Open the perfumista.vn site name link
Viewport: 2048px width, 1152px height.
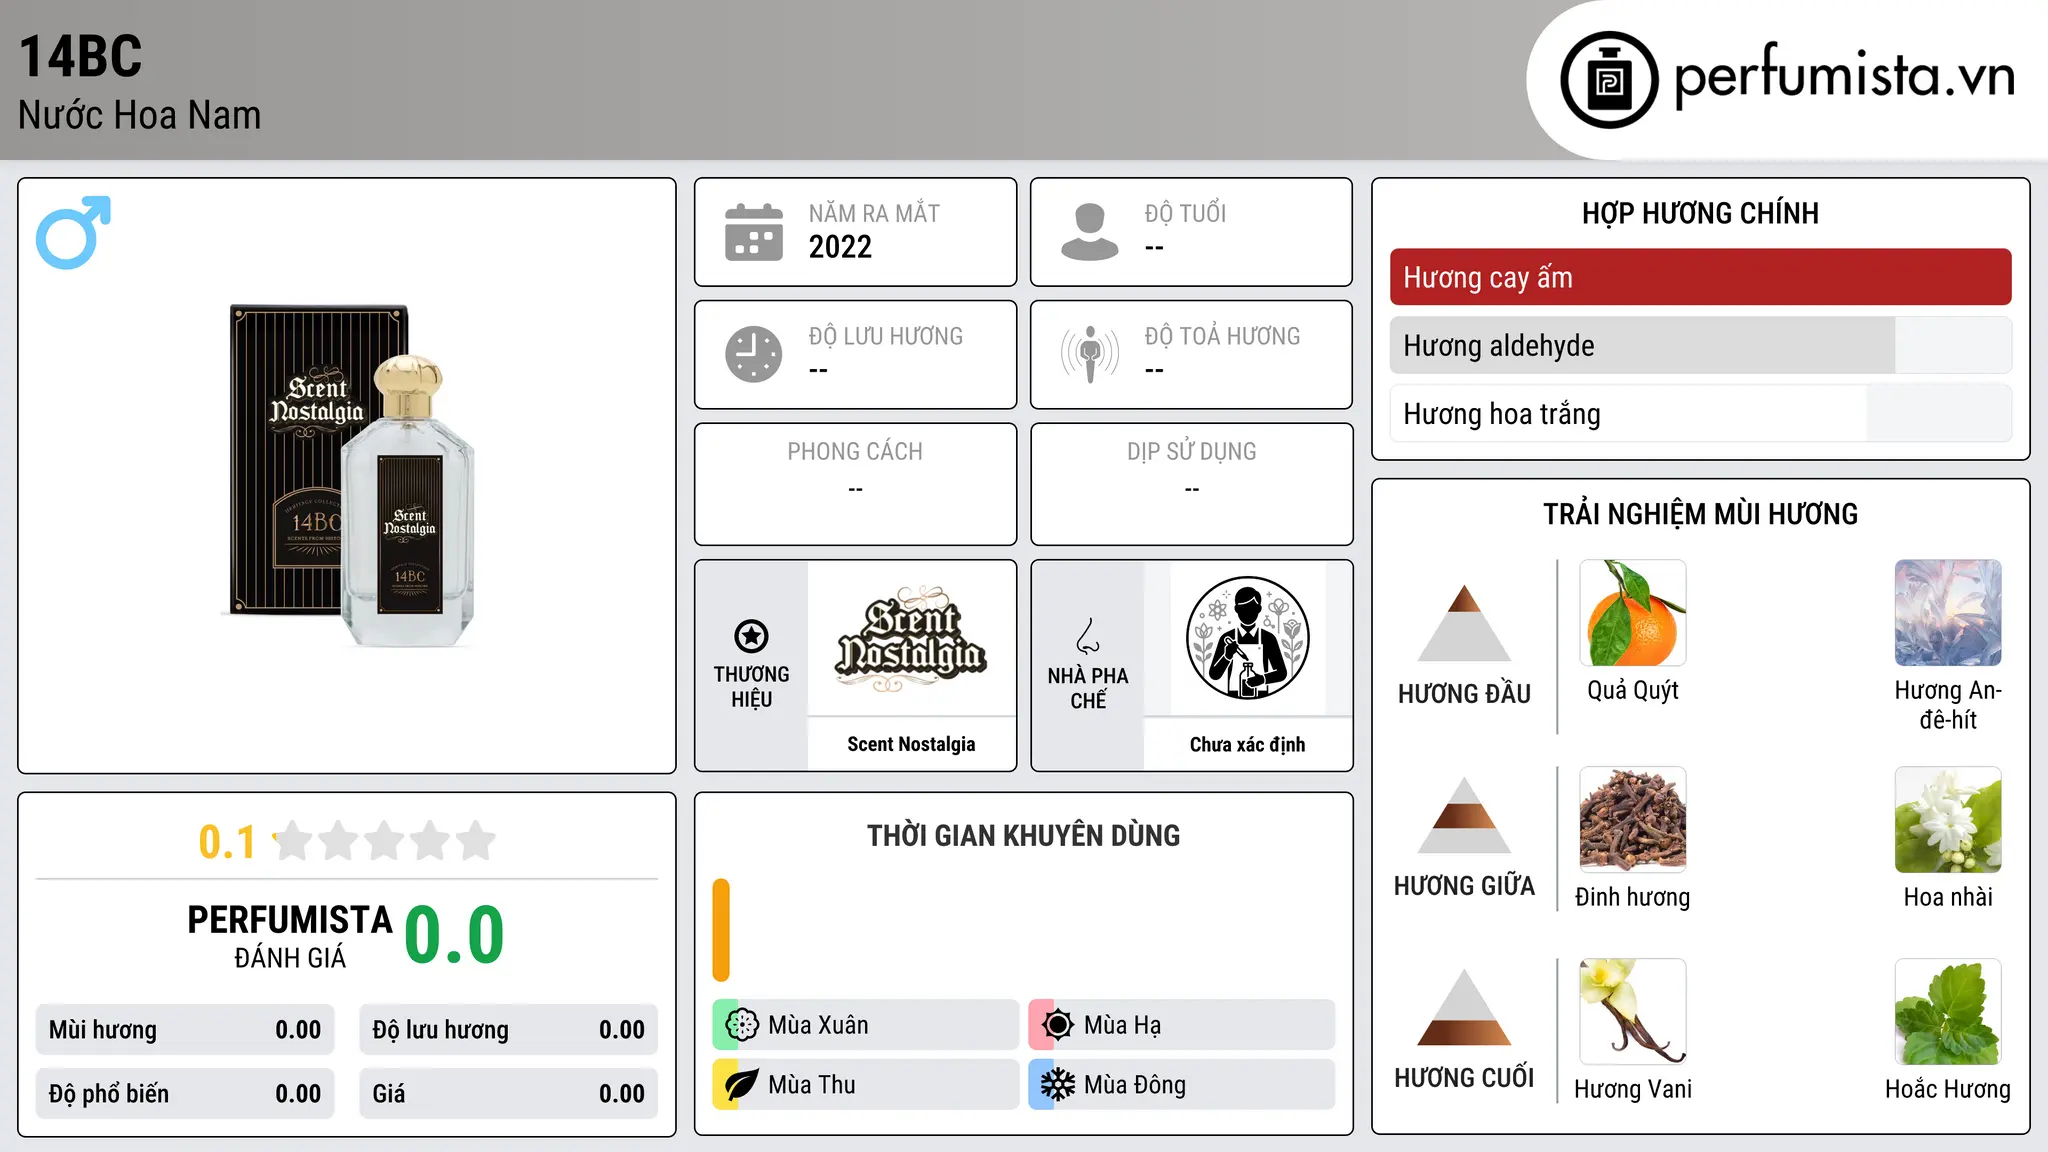point(1844,76)
